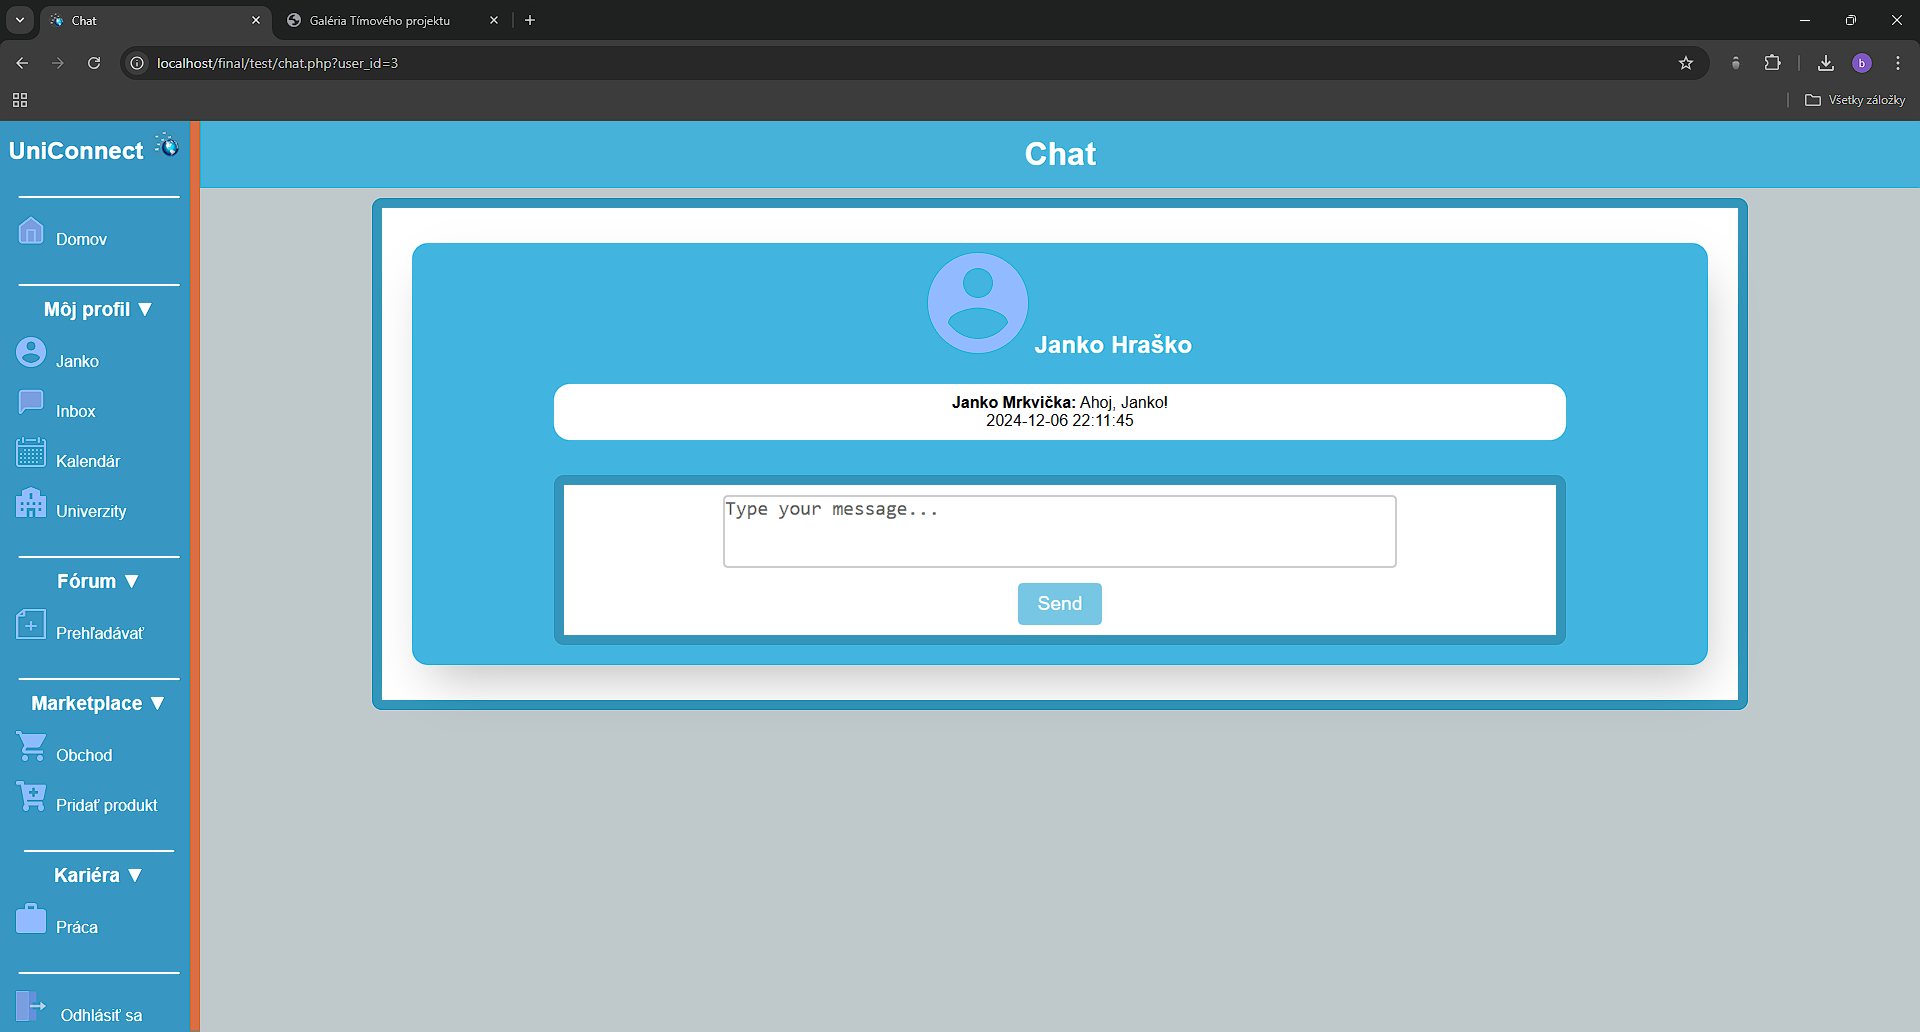The image size is (1920, 1032).
Task: Open a new browser tab
Action: (530, 20)
